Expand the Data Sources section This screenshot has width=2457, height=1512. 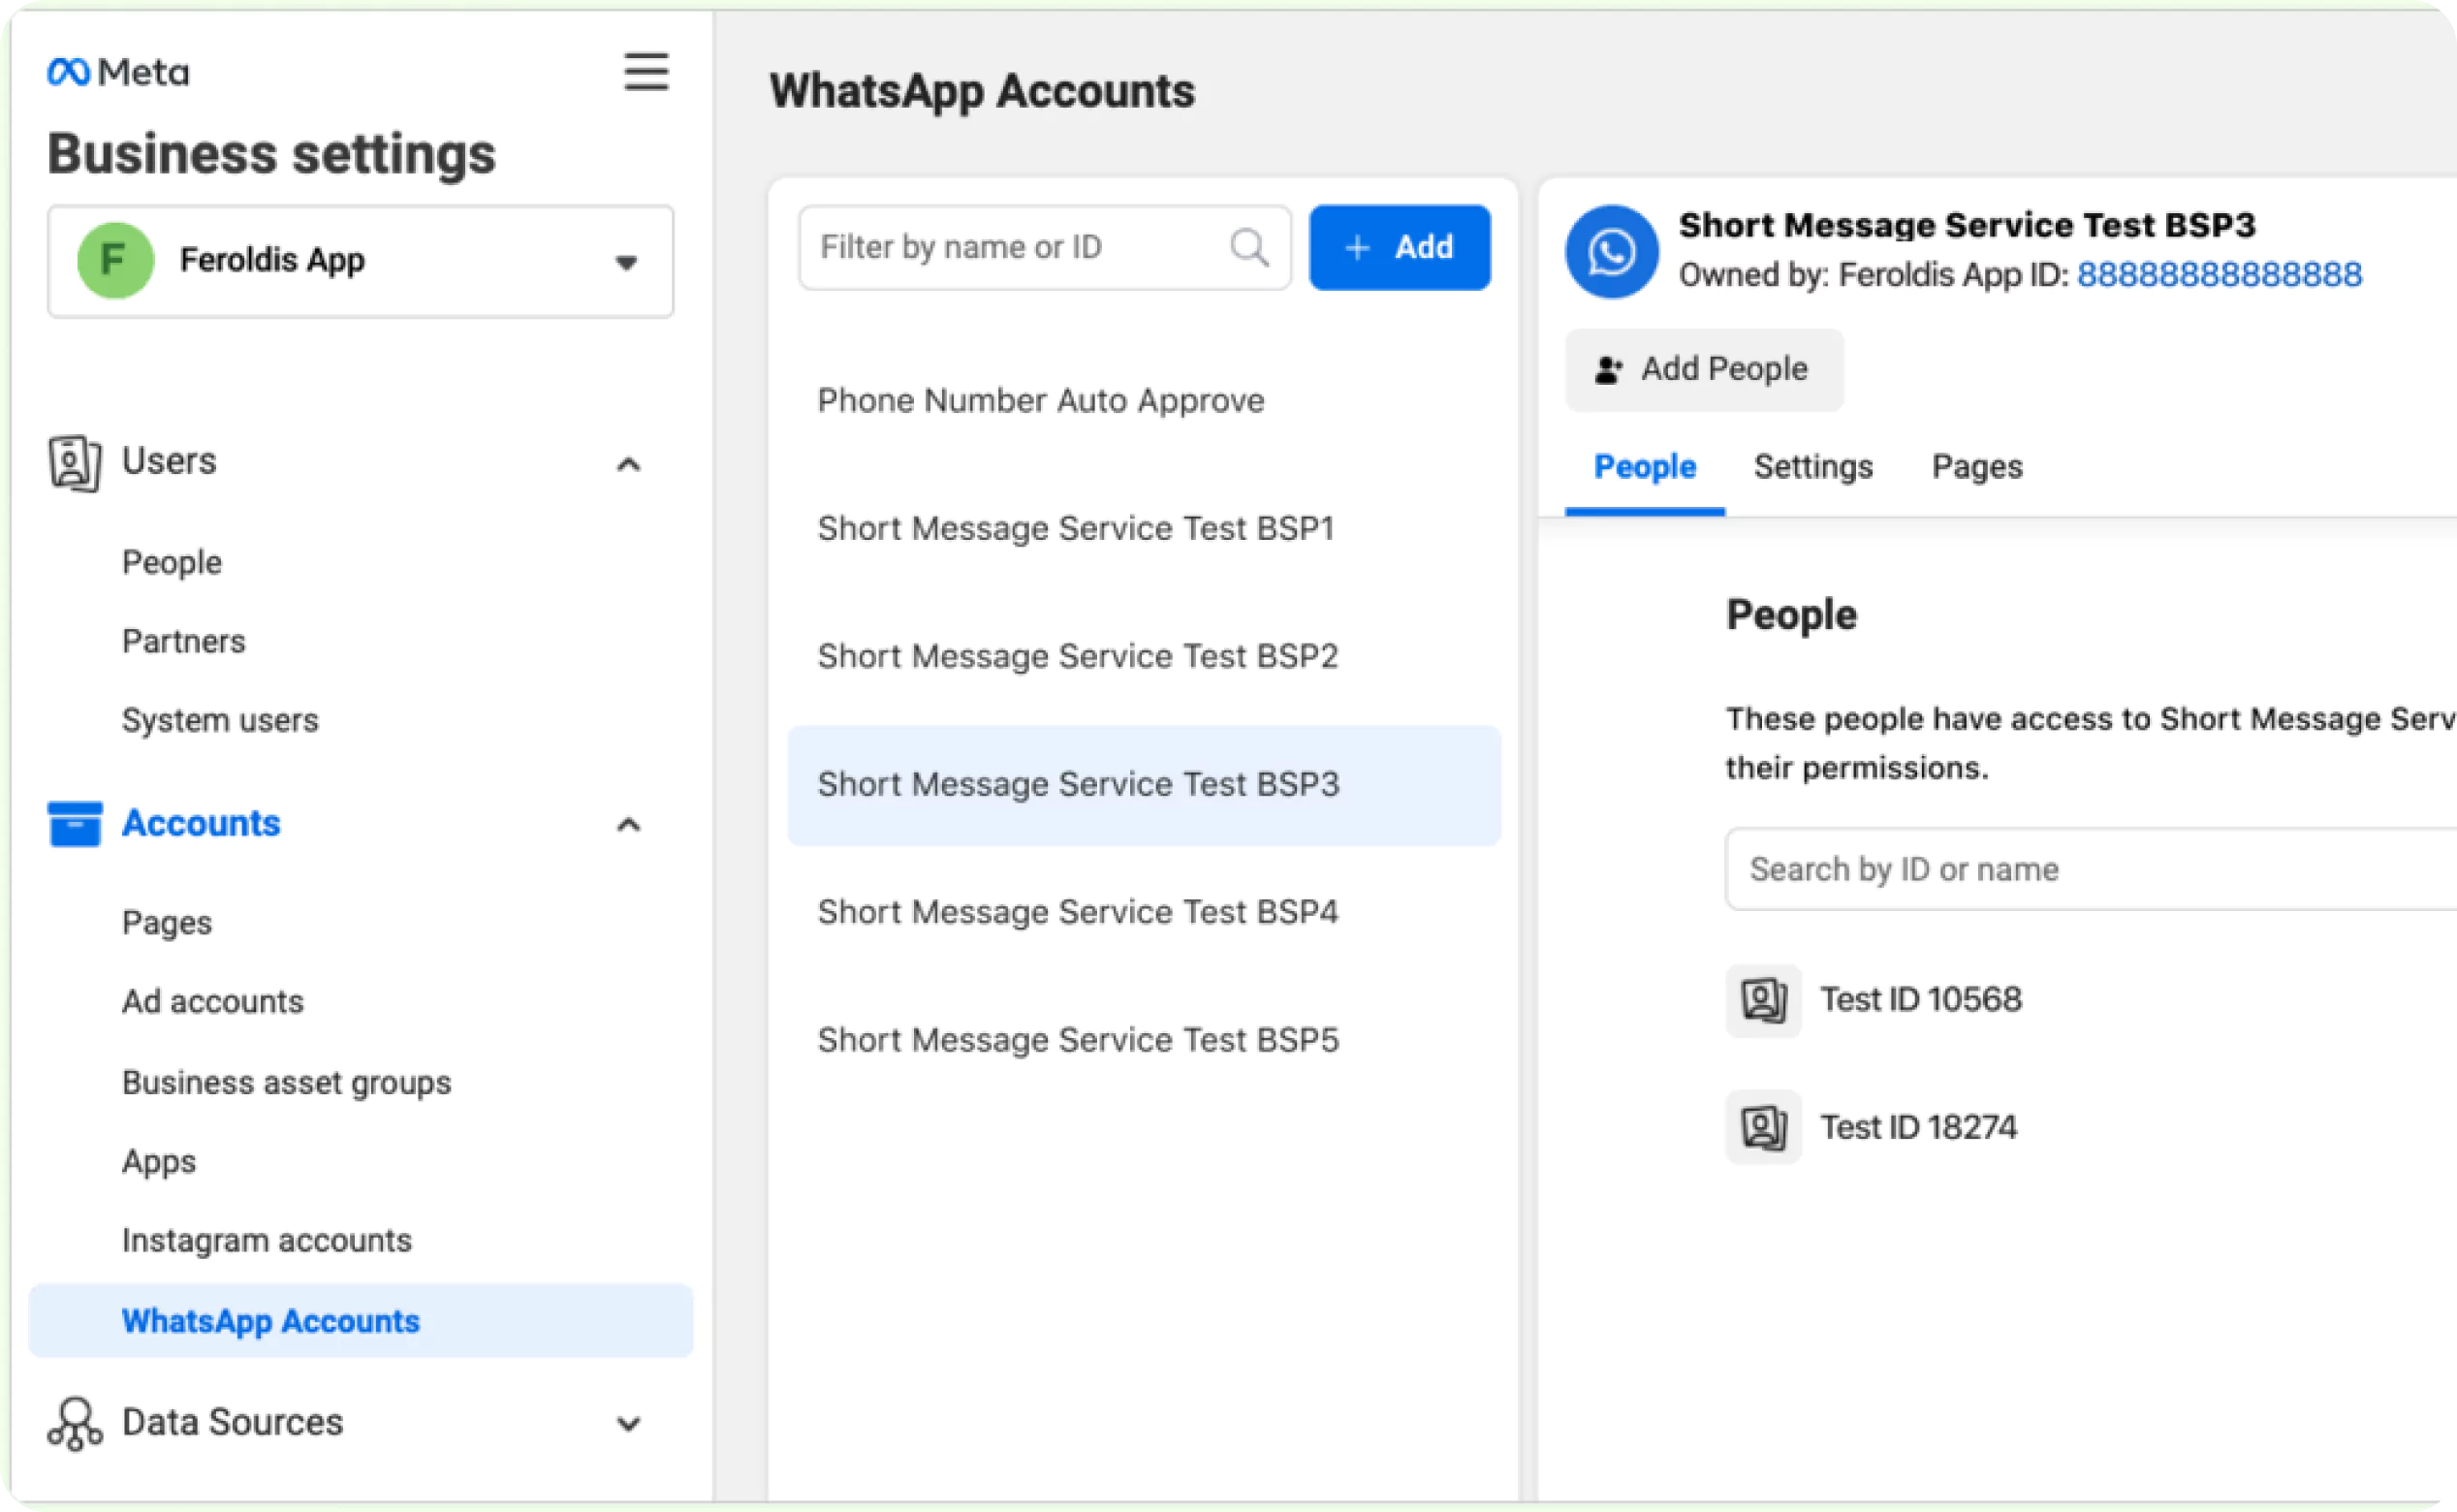(628, 1424)
